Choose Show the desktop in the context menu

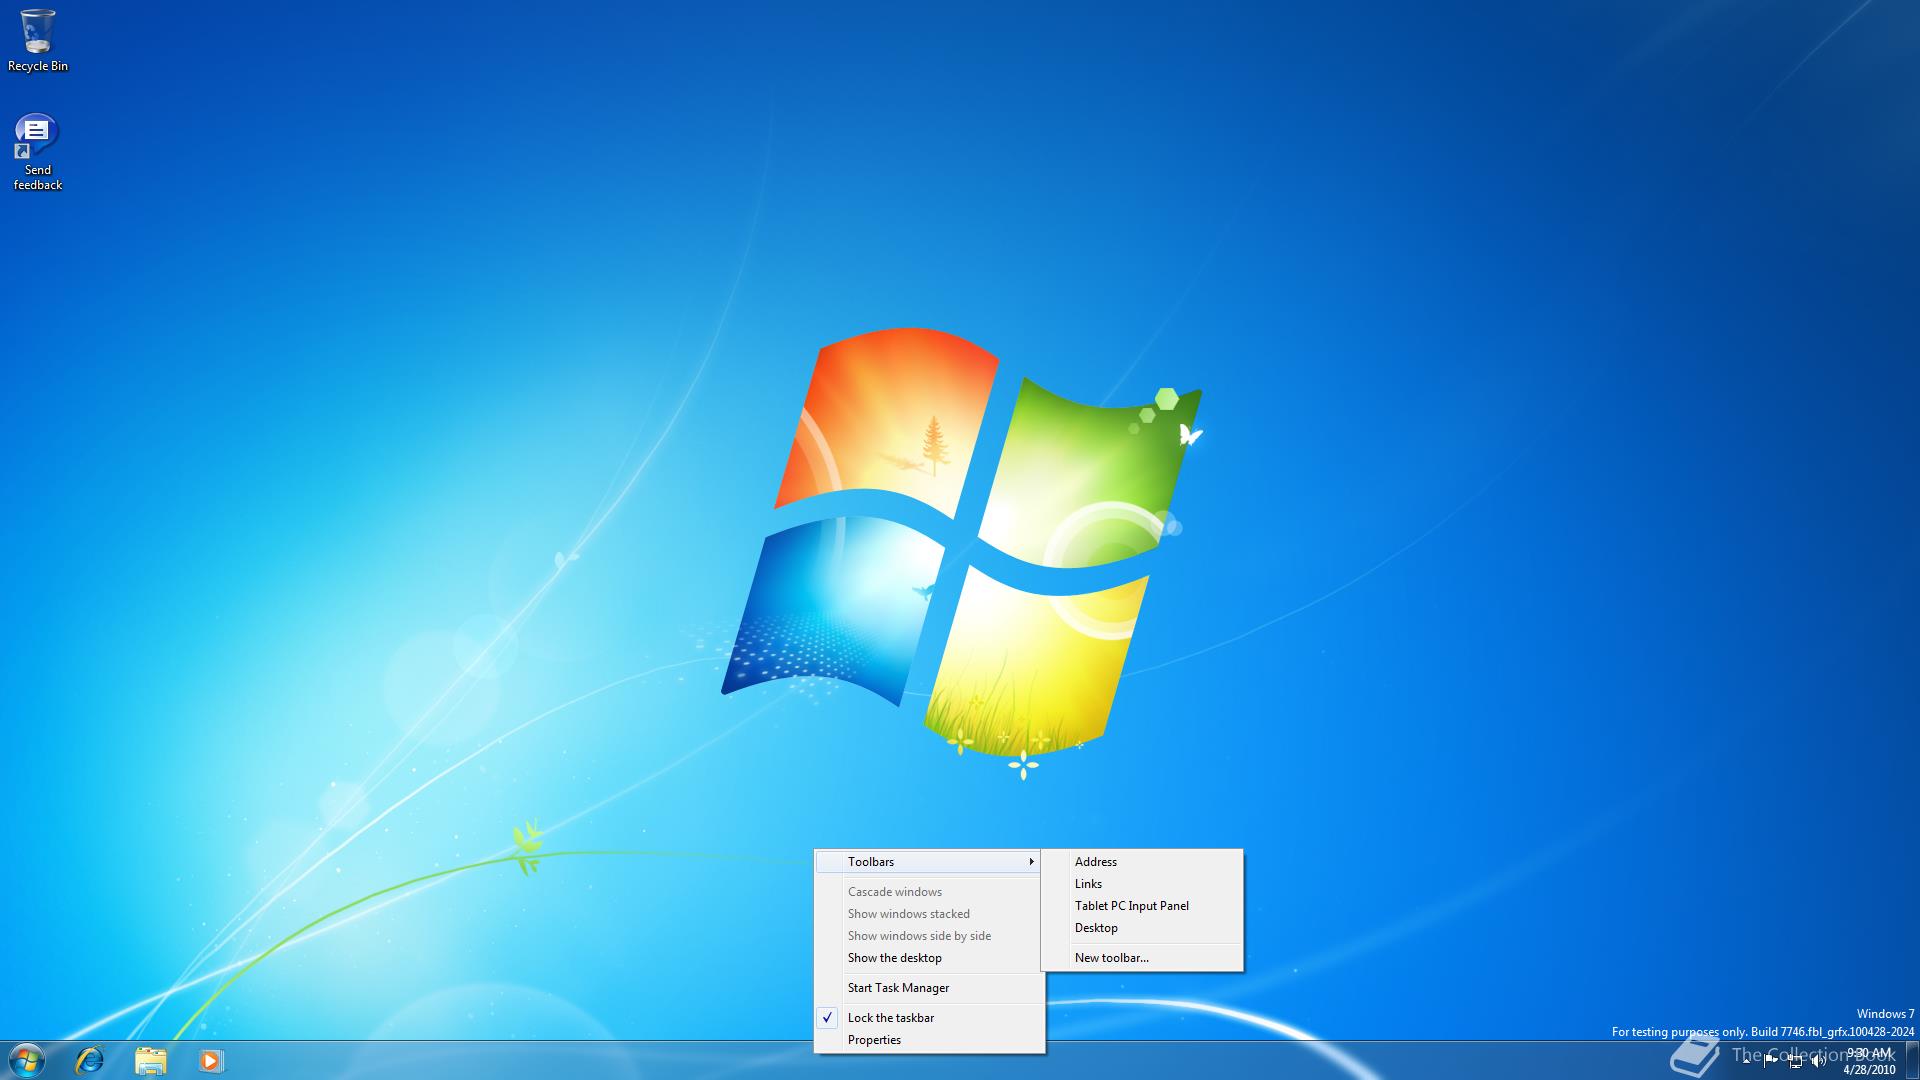pos(930,958)
